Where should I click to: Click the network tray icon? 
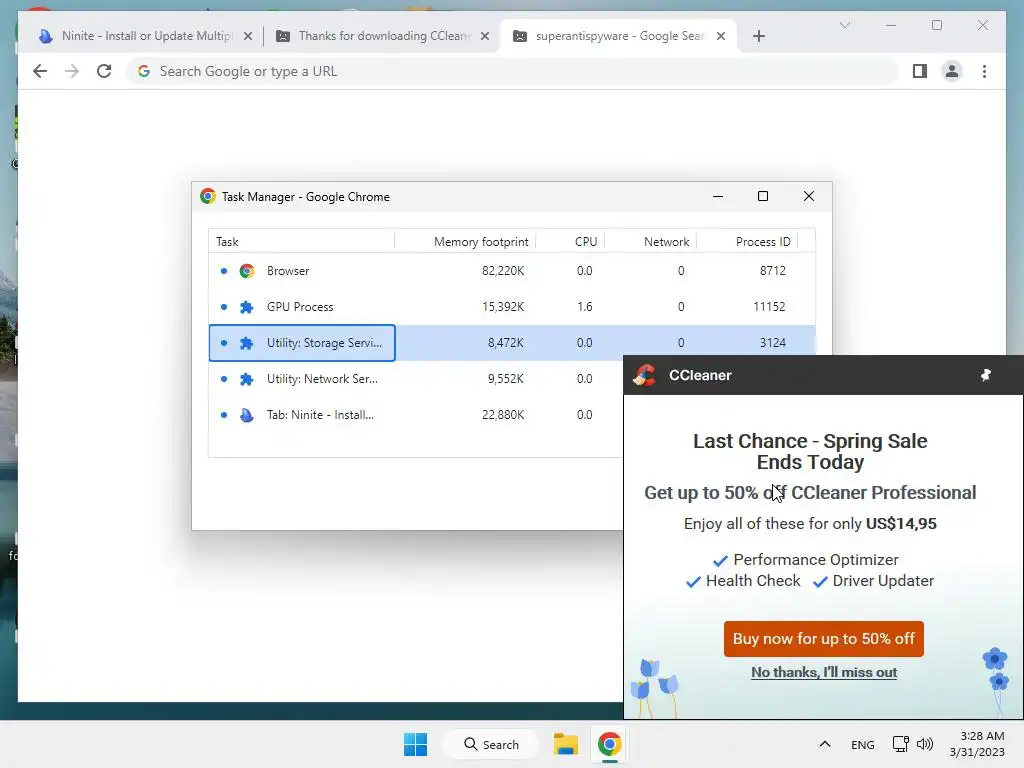pos(901,744)
